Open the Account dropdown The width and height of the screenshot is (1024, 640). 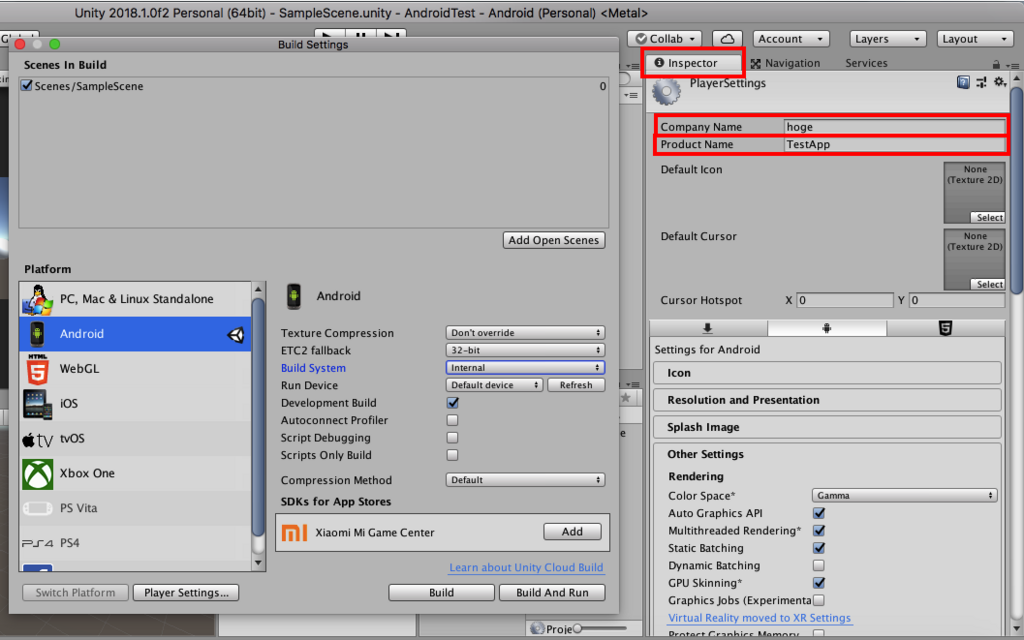coord(791,39)
